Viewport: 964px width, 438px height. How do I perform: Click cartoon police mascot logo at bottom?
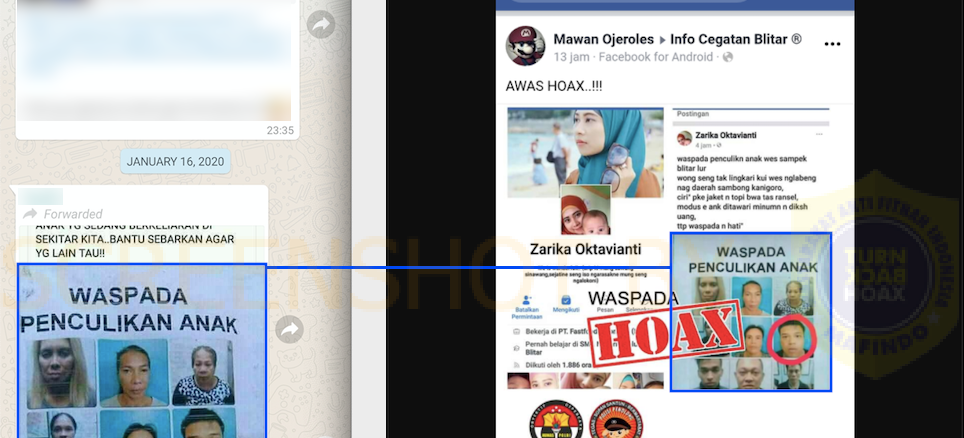coord(617,420)
